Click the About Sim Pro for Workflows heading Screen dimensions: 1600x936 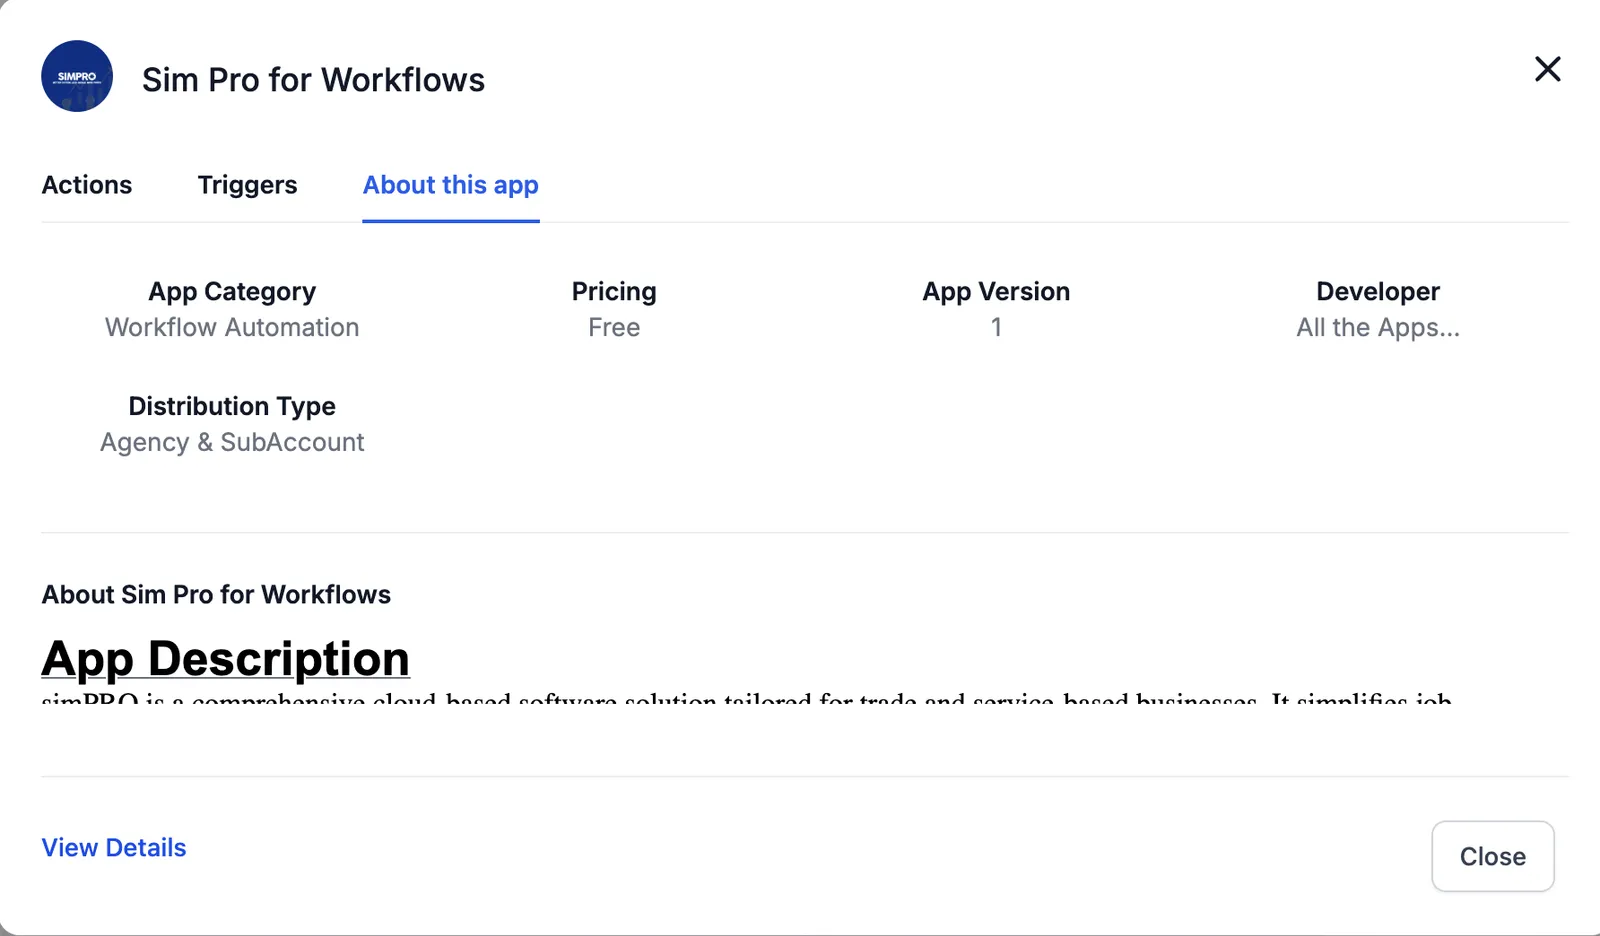216,595
